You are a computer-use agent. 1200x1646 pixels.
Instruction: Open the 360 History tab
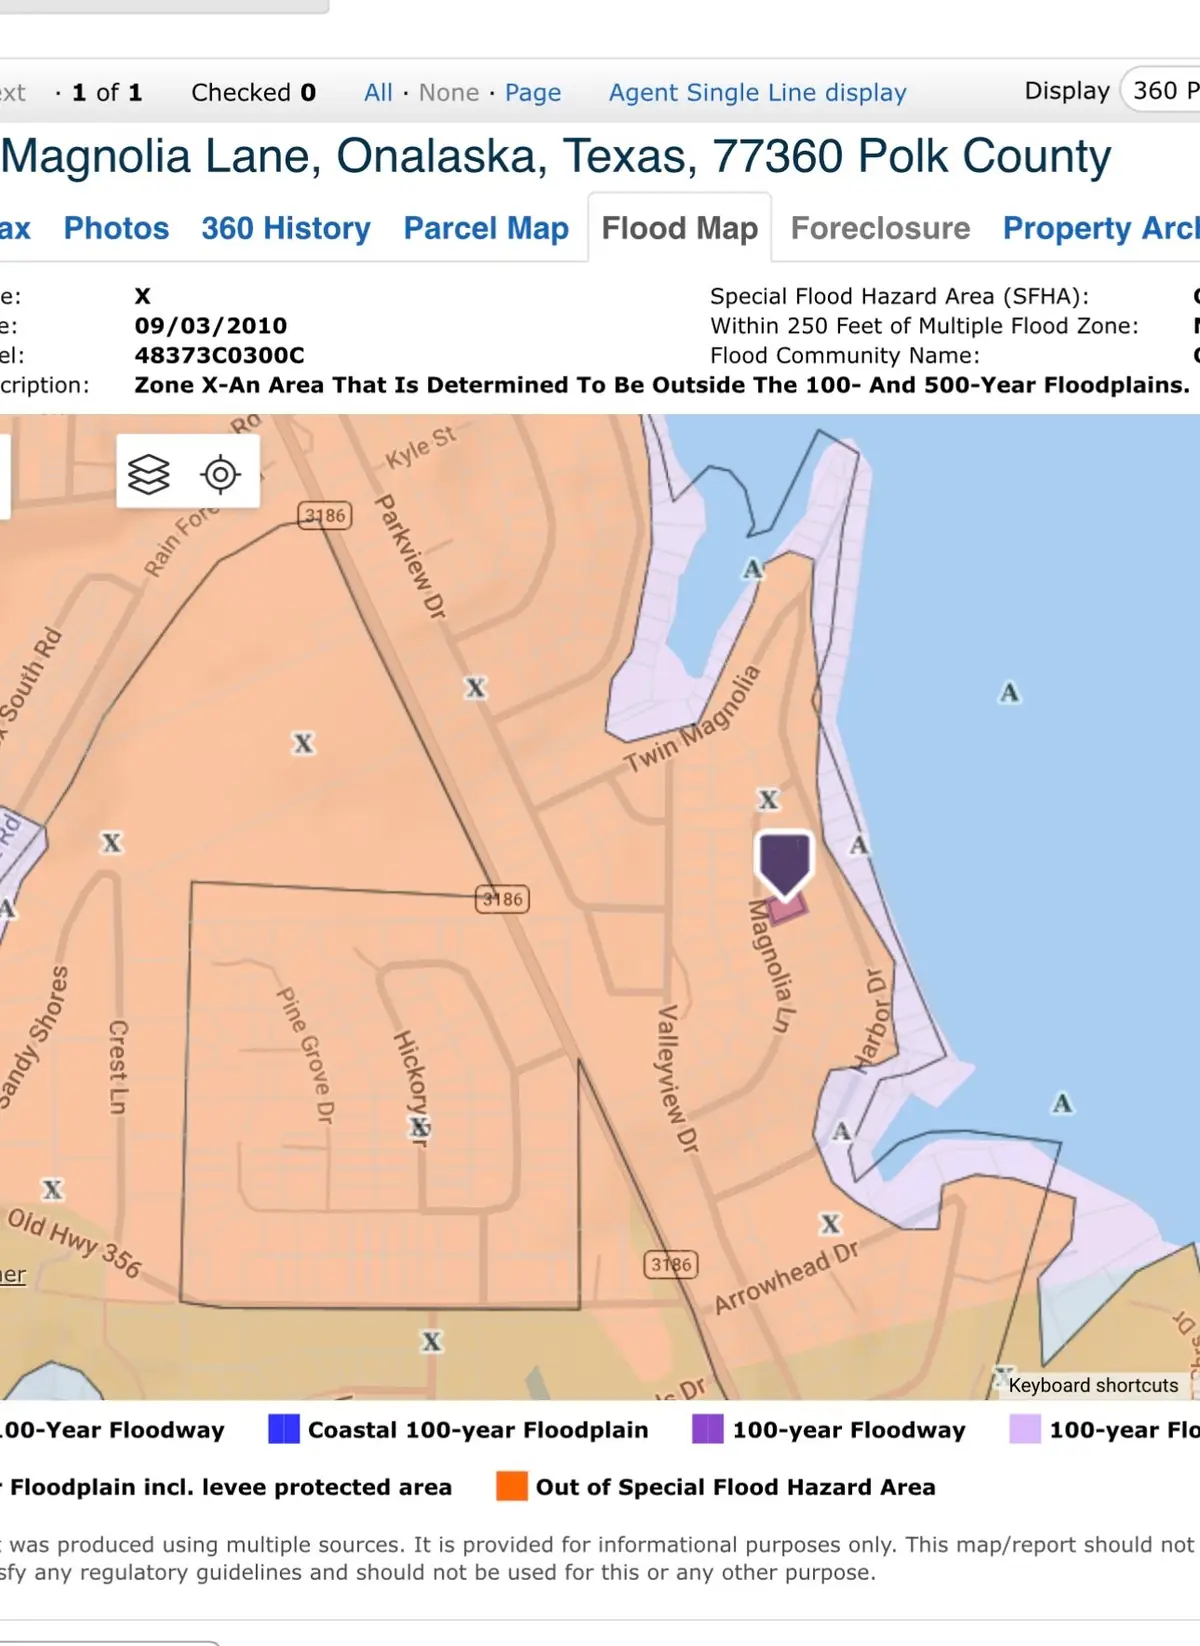(286, 229)
